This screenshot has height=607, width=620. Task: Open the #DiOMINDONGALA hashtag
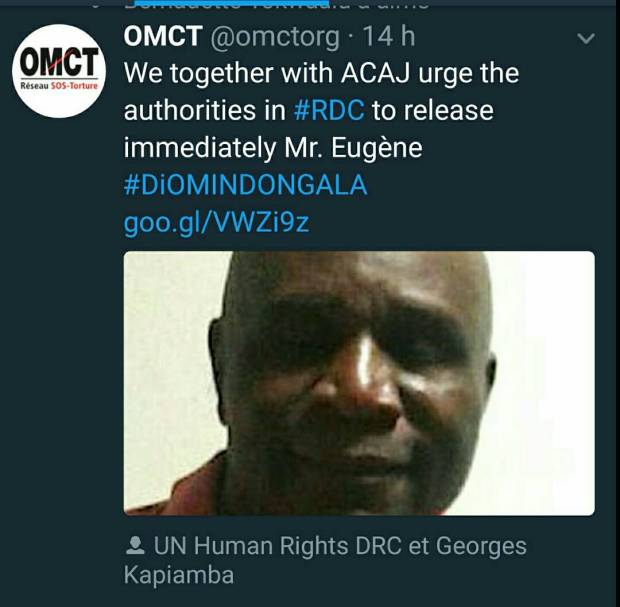point(246,185)
